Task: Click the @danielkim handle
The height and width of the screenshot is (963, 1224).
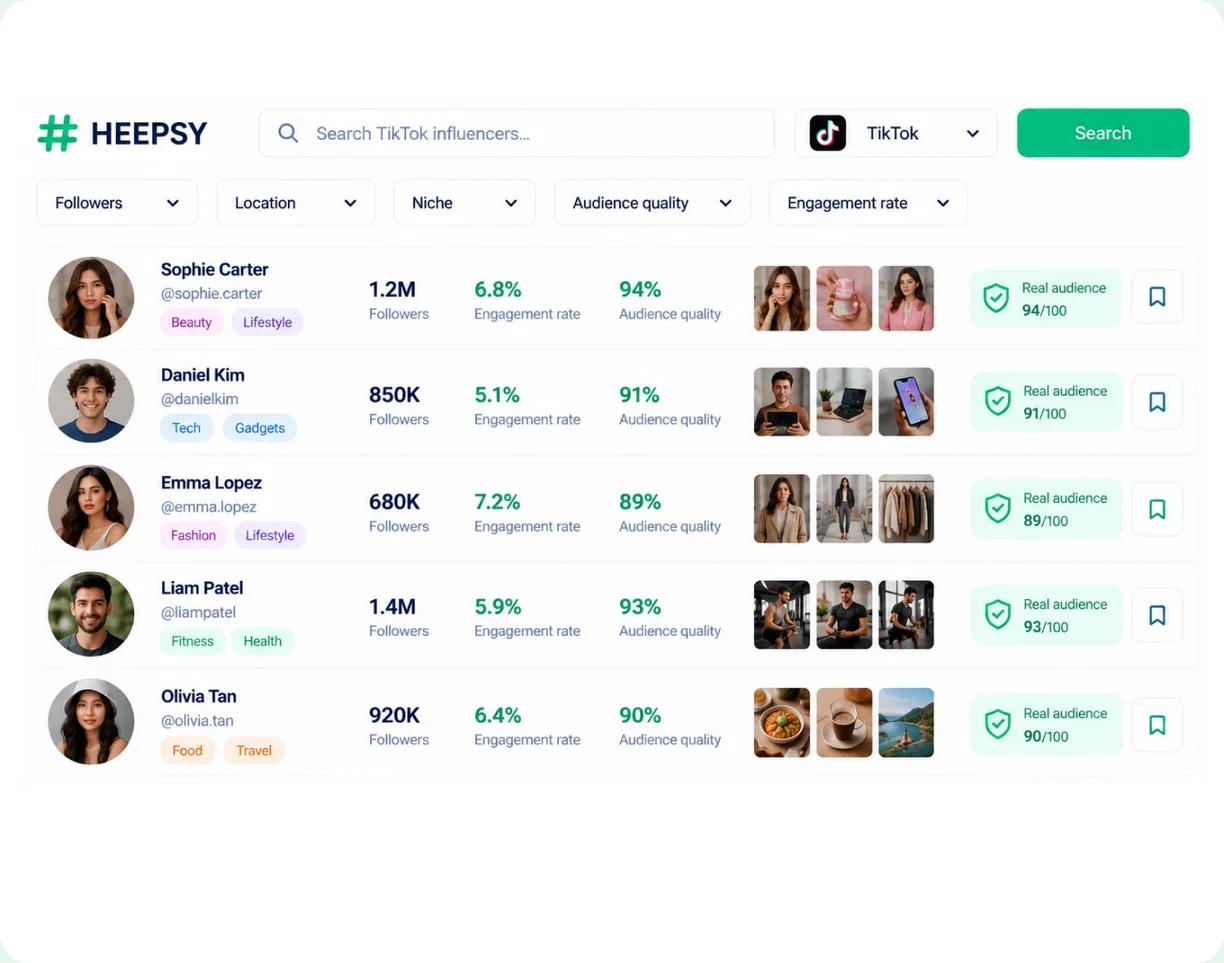Action: click(199, 400)
